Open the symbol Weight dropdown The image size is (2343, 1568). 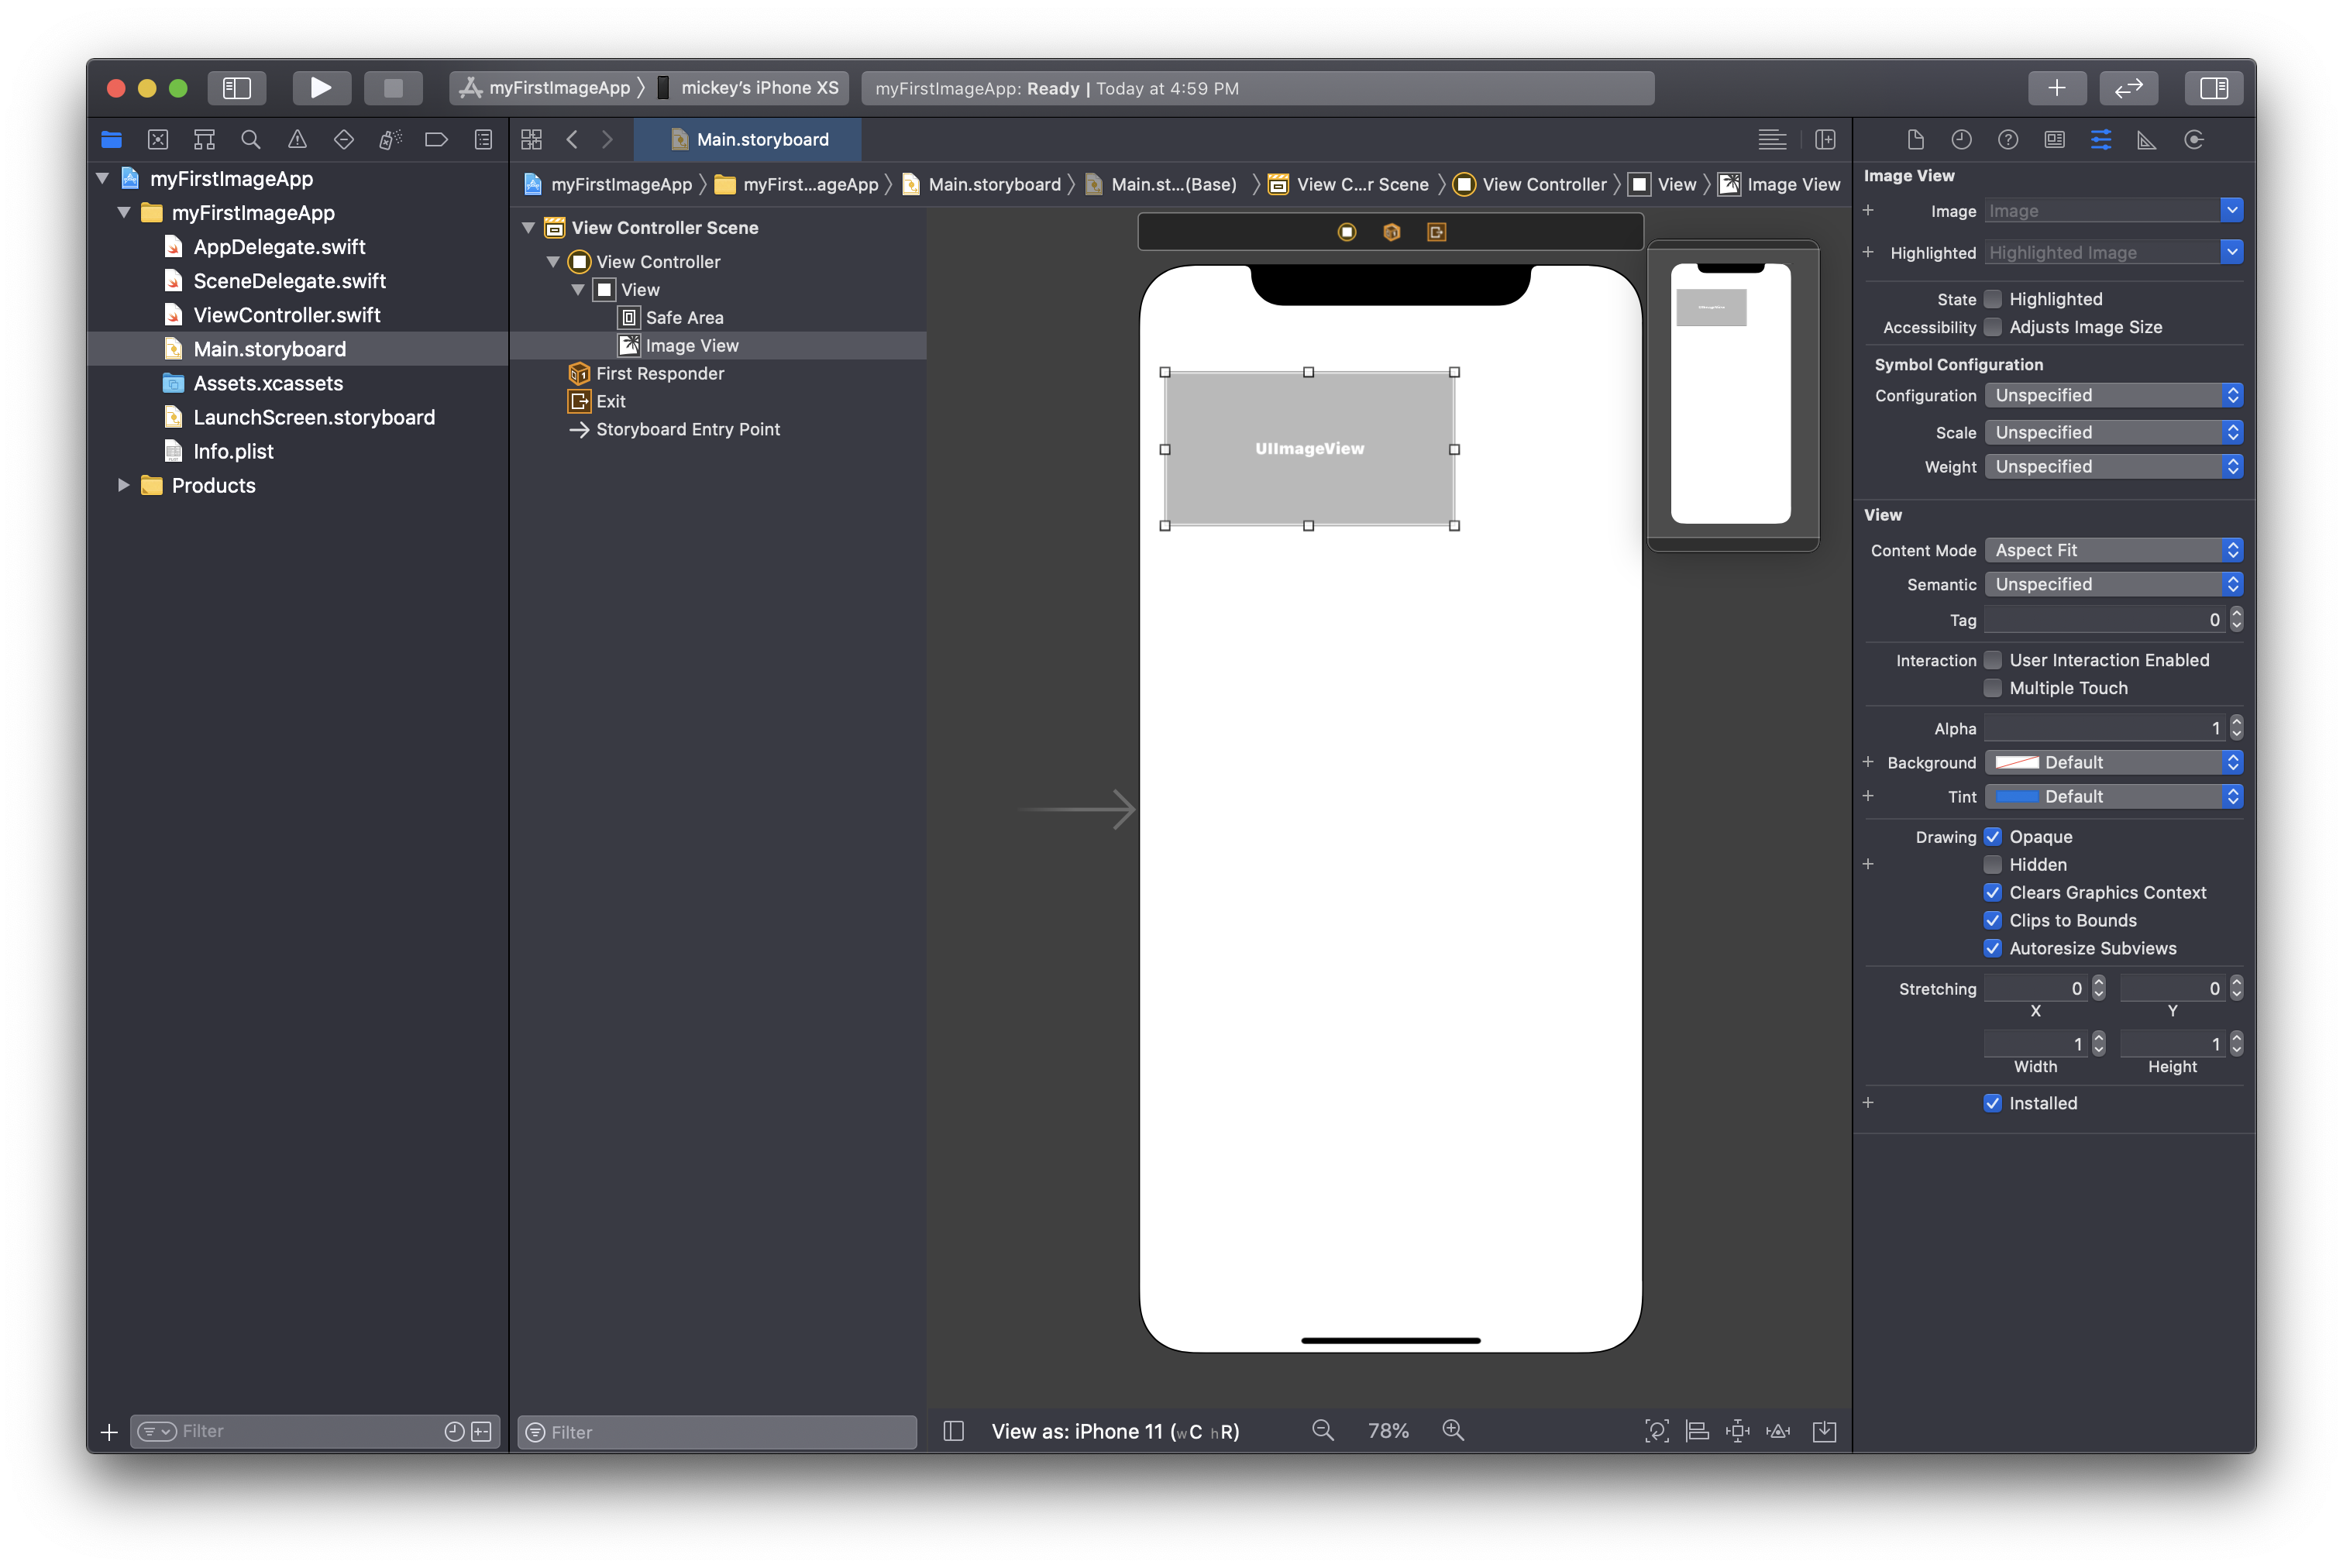point(2113,466)
